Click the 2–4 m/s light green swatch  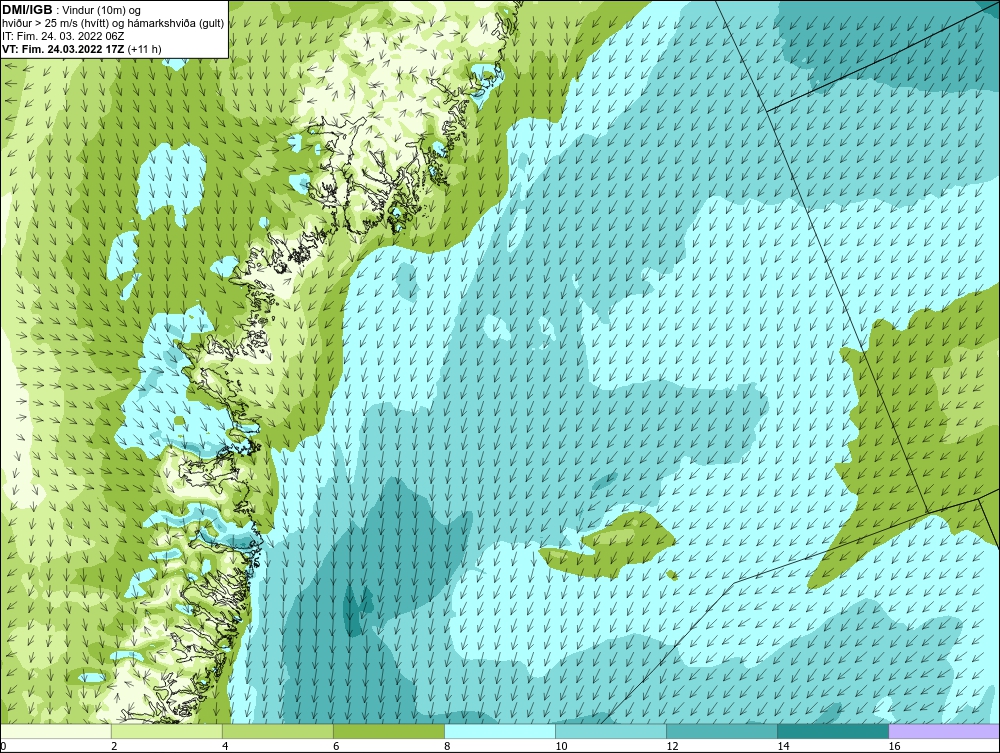click(x=167, y=731)
